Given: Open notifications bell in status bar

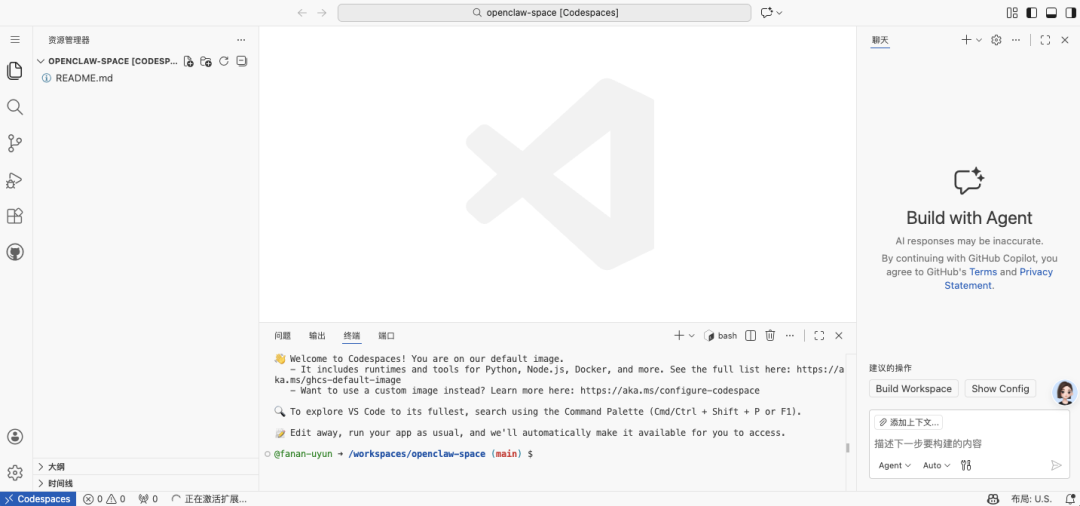Looking at the screenshot, I should point(1070,498).
